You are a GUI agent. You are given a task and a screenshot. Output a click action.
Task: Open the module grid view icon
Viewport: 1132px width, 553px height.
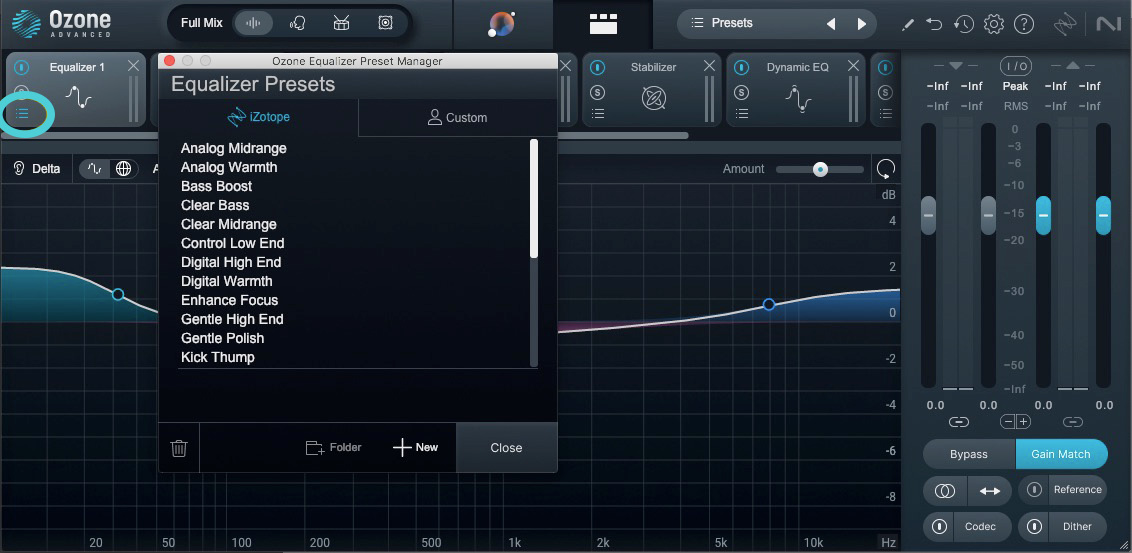coord(603,23)
